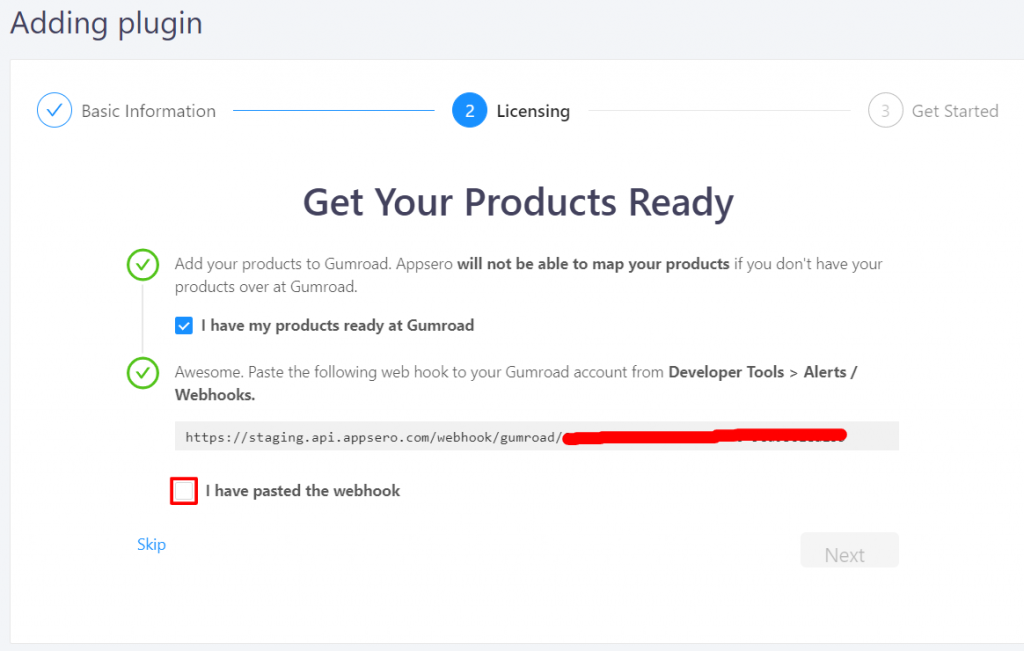Uncheck I have my products ready checkbox
1024x651 pixels.
(x=184, y=325)
